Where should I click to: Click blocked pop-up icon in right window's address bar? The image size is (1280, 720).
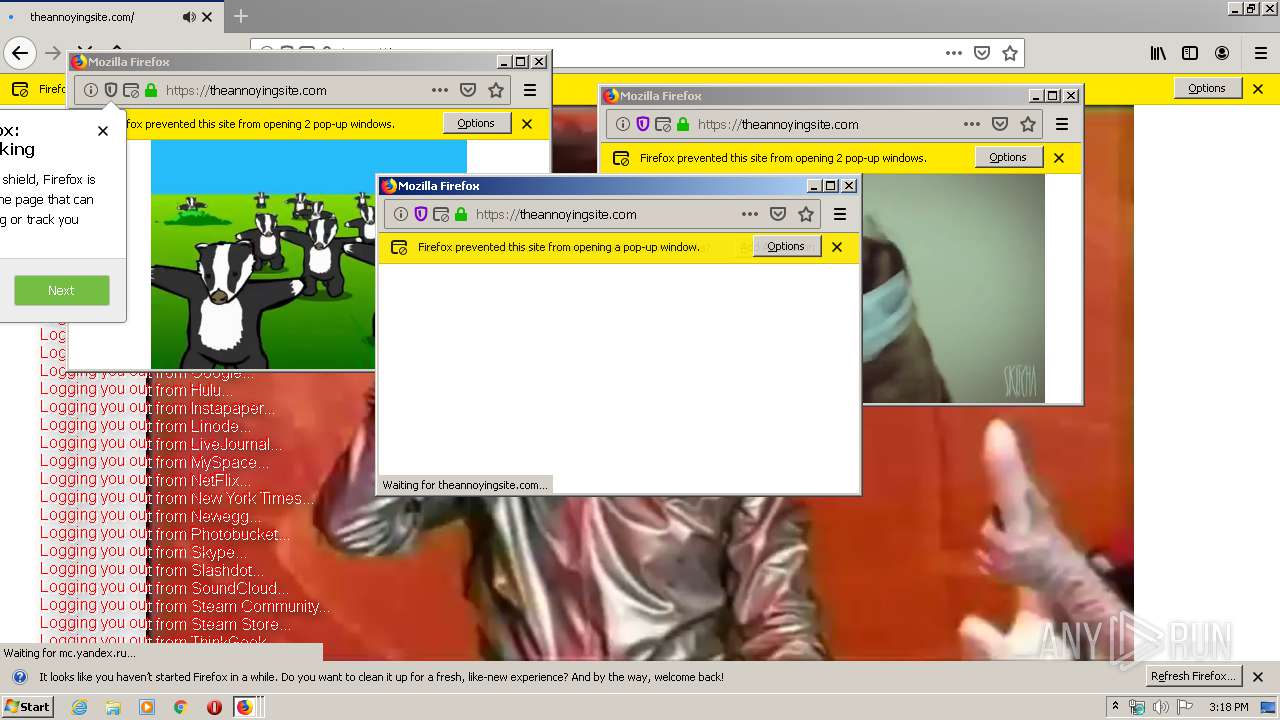(x=663, y=124)
